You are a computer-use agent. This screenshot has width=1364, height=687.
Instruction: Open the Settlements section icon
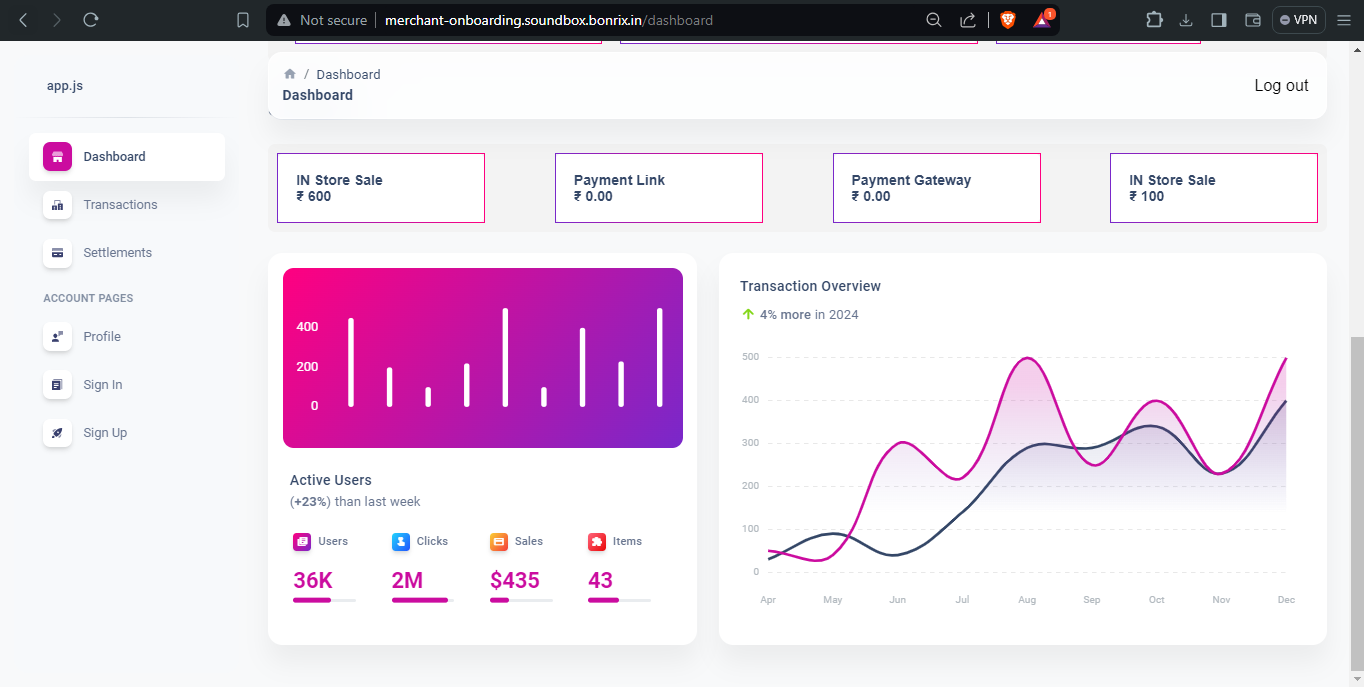point(57,252)
